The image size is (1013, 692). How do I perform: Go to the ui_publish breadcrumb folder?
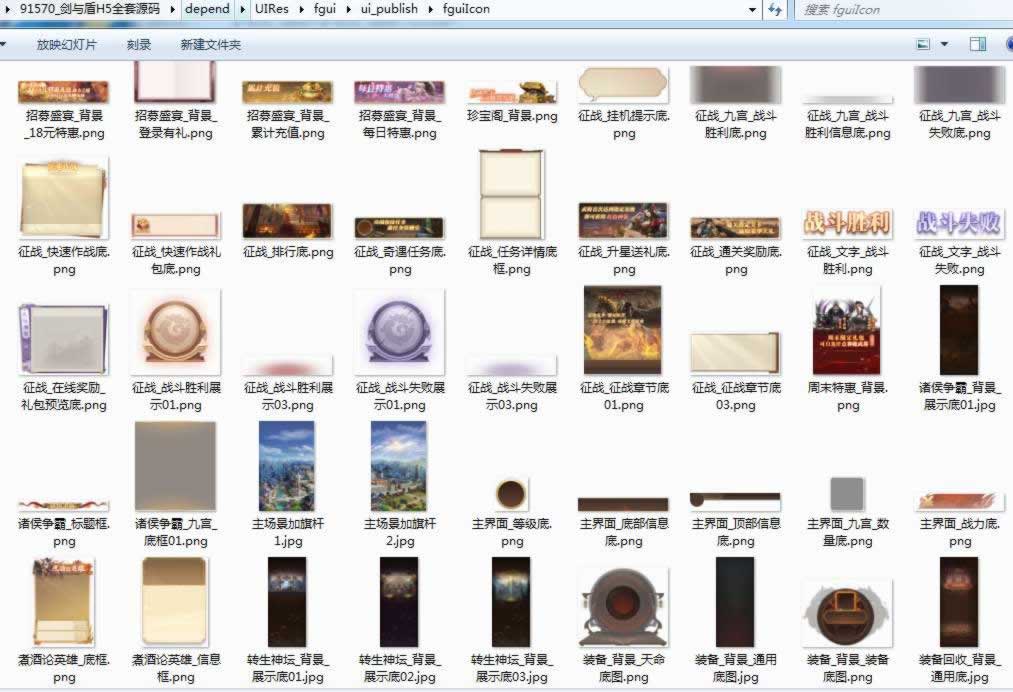click(385, 9)
